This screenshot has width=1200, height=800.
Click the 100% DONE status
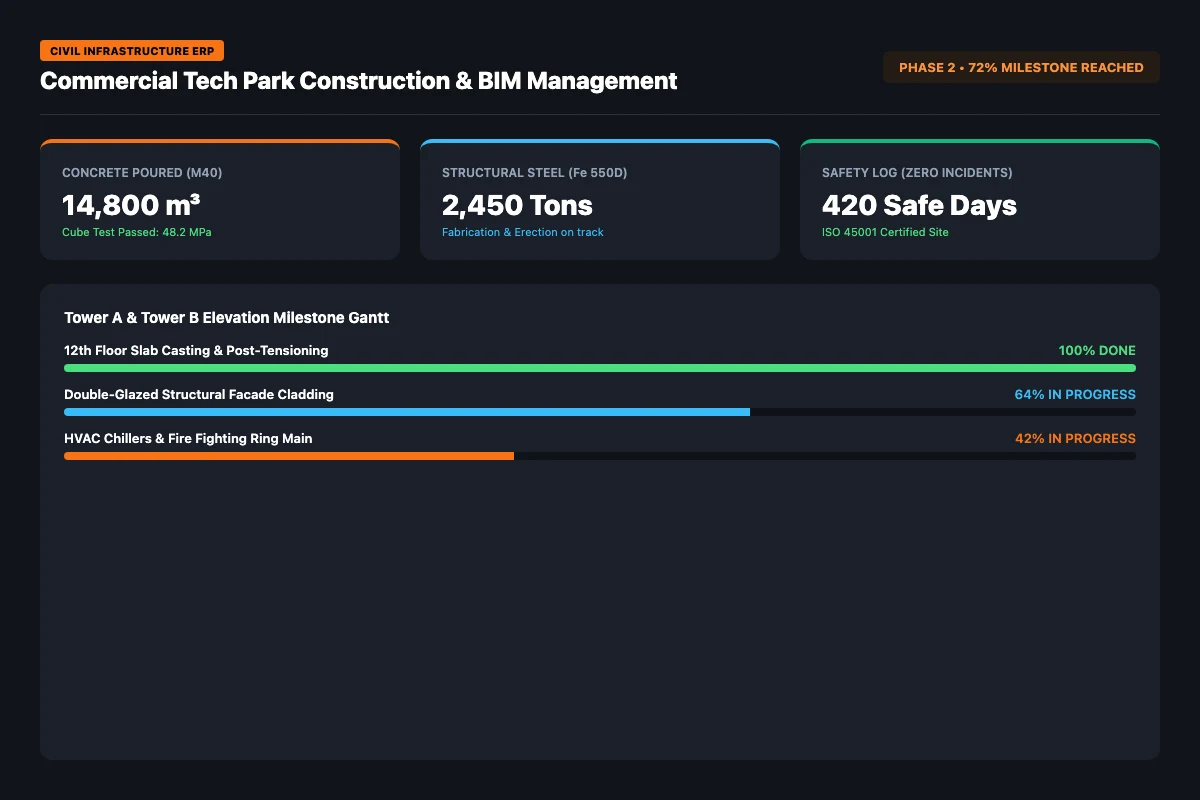[x=1097, y=351]
